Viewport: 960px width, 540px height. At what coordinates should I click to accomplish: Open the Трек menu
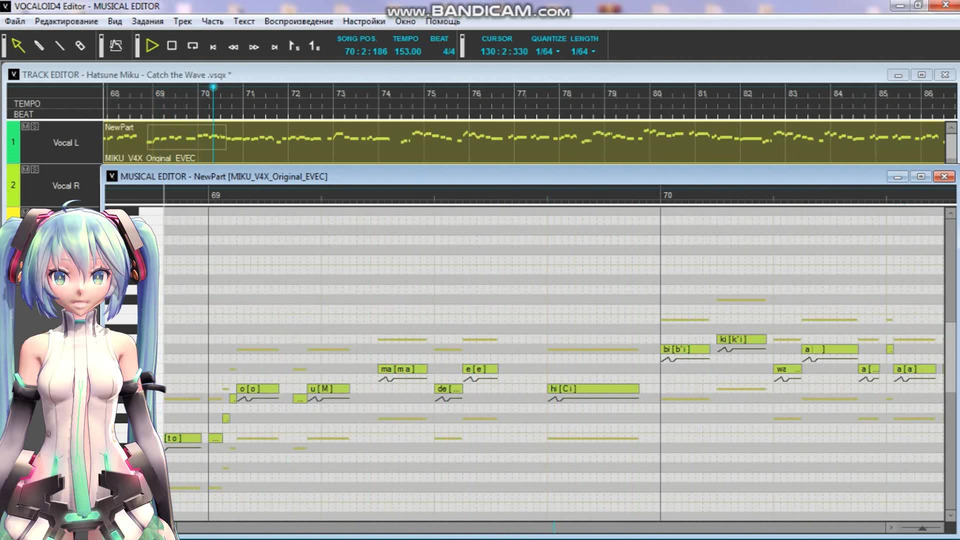click(182, 21)
